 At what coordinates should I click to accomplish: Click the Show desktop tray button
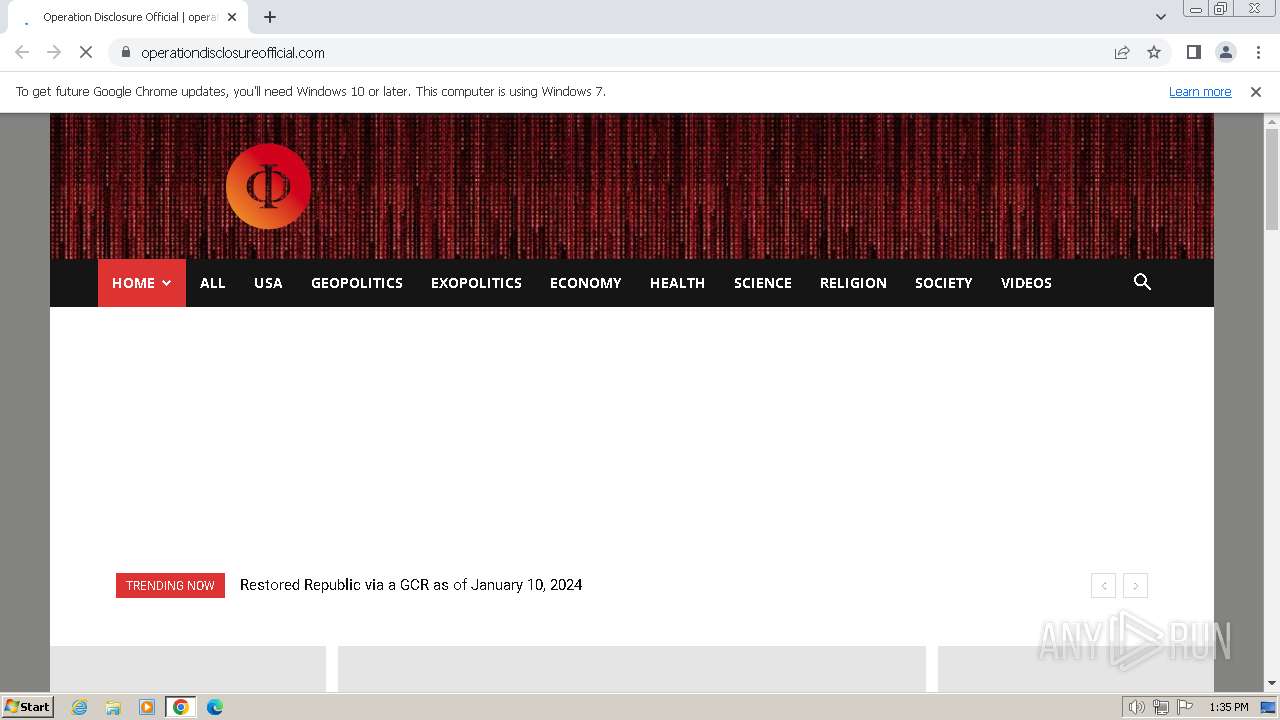[1268, 707]
